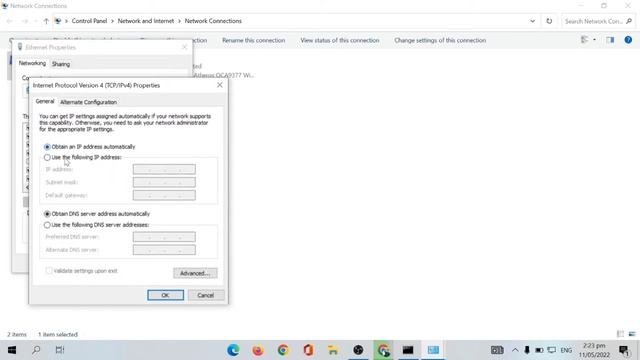Expand the view options dropdown arrow

coord(594,40)
